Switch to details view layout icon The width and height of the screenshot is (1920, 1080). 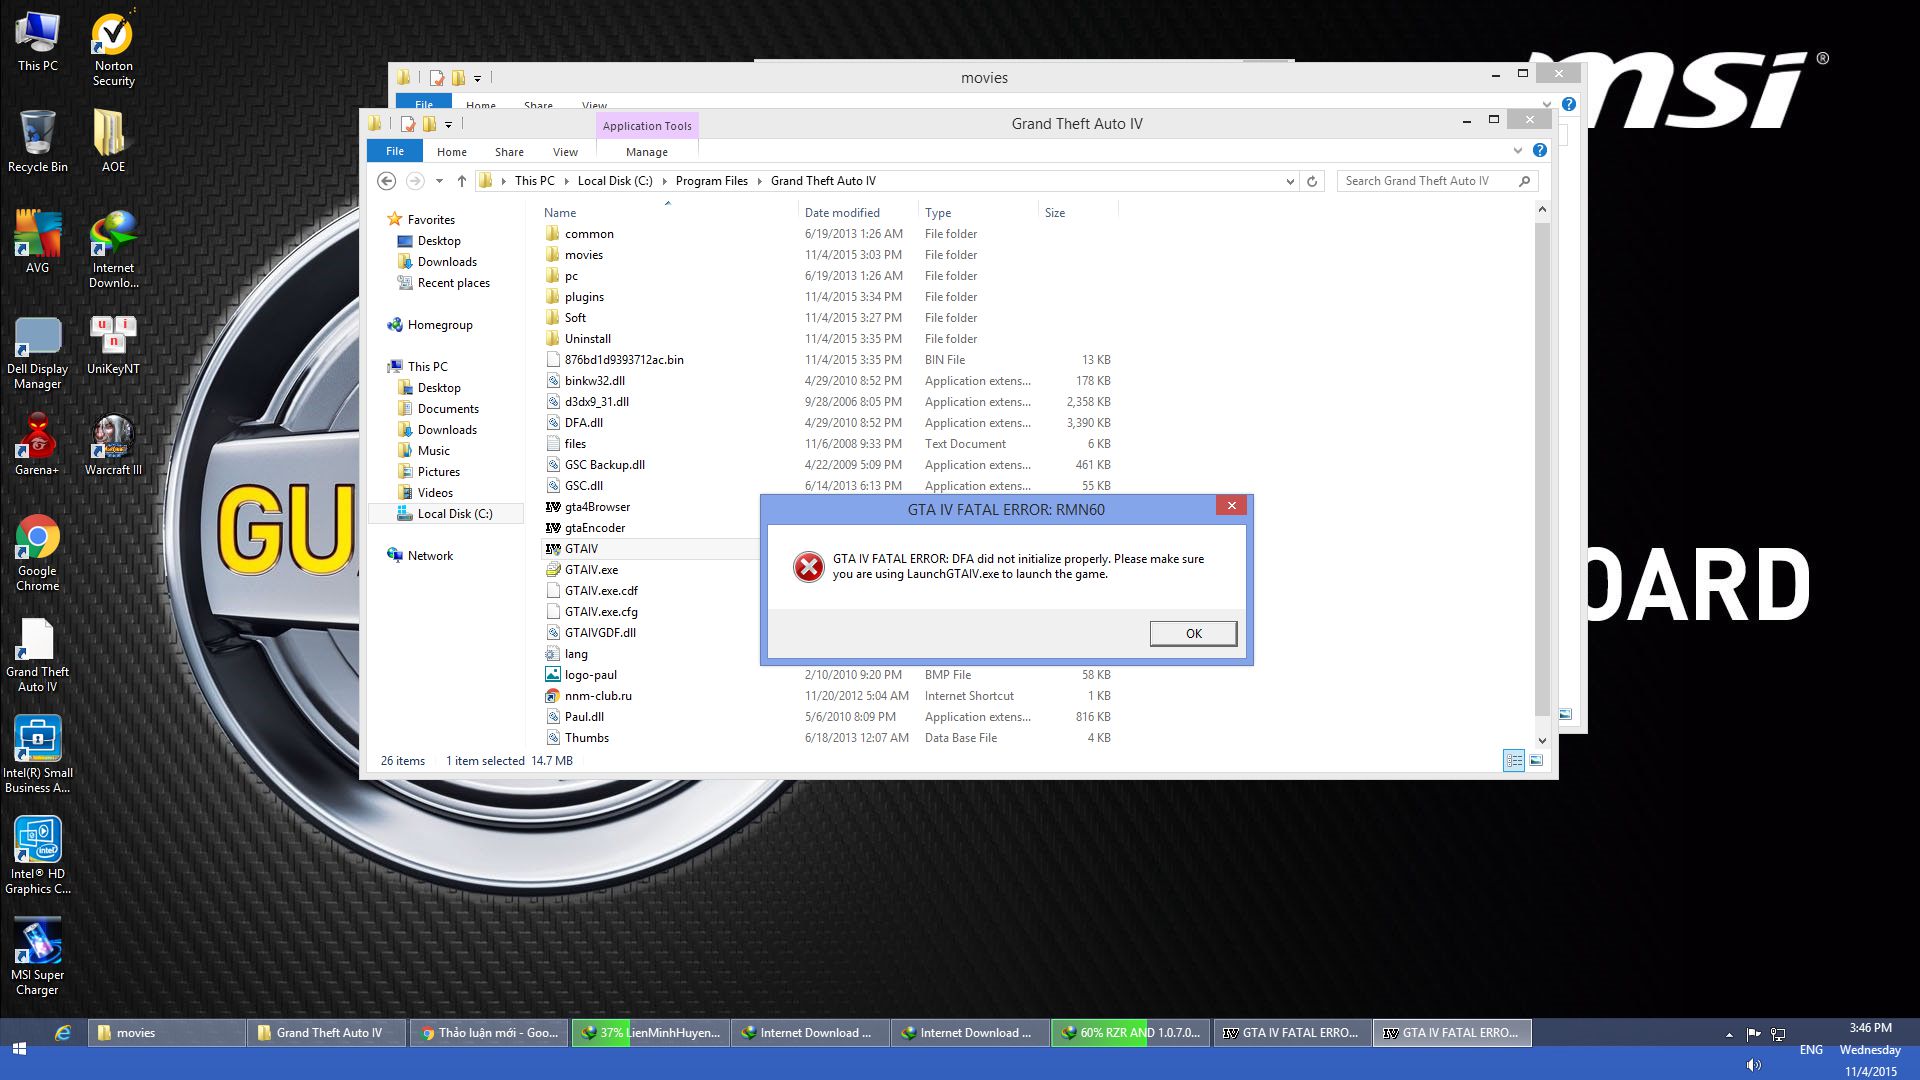tap(1514, 761)
